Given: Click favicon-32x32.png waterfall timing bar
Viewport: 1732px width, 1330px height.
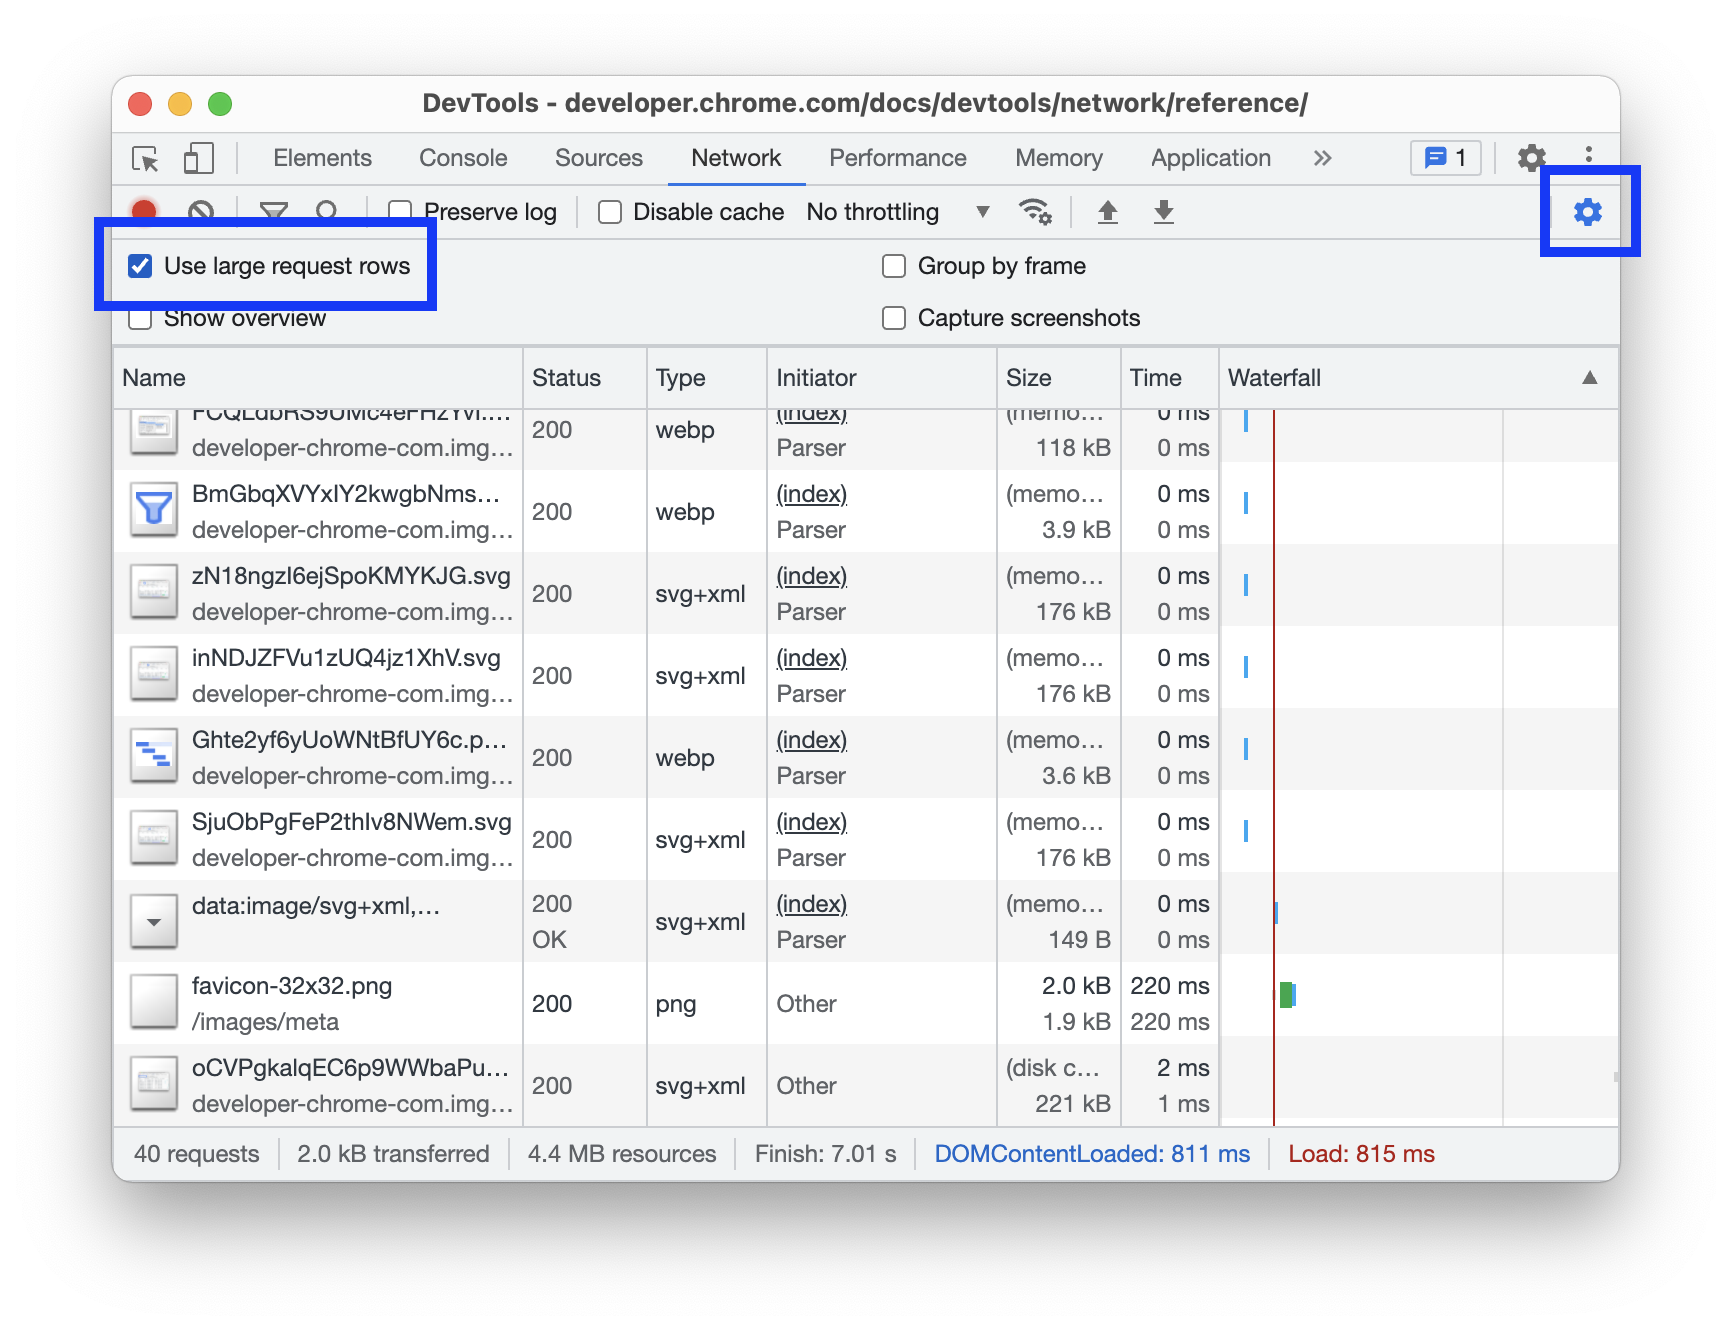Looking at the screenshot, I should pos(1287,995).
